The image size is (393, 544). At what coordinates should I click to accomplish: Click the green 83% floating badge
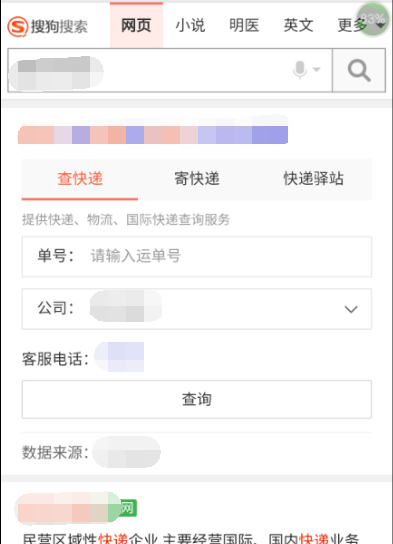click(374, 19)
